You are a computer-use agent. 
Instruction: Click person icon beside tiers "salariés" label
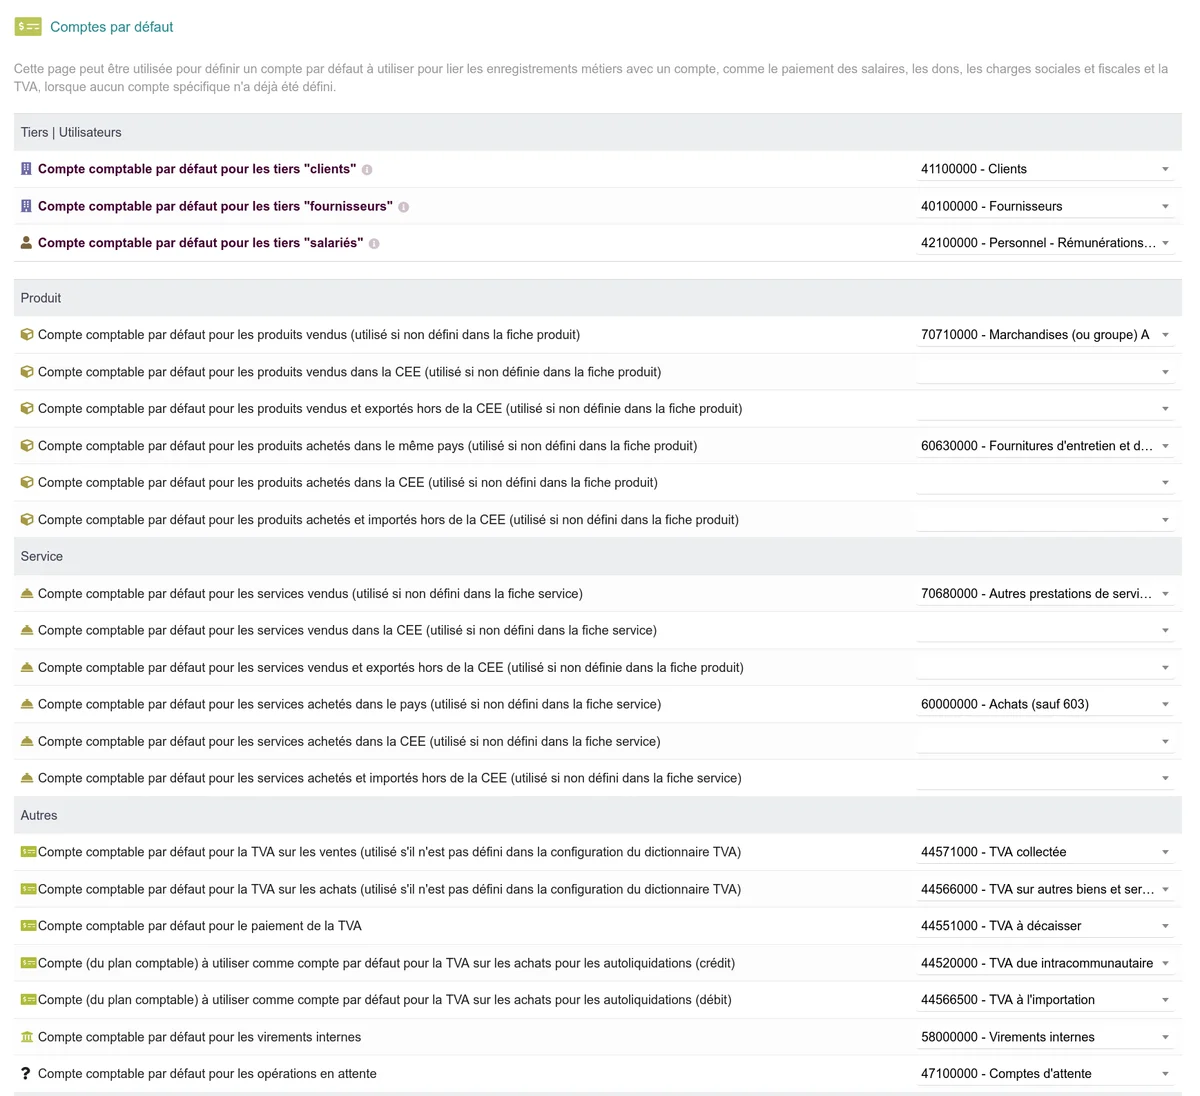(26, 243)
